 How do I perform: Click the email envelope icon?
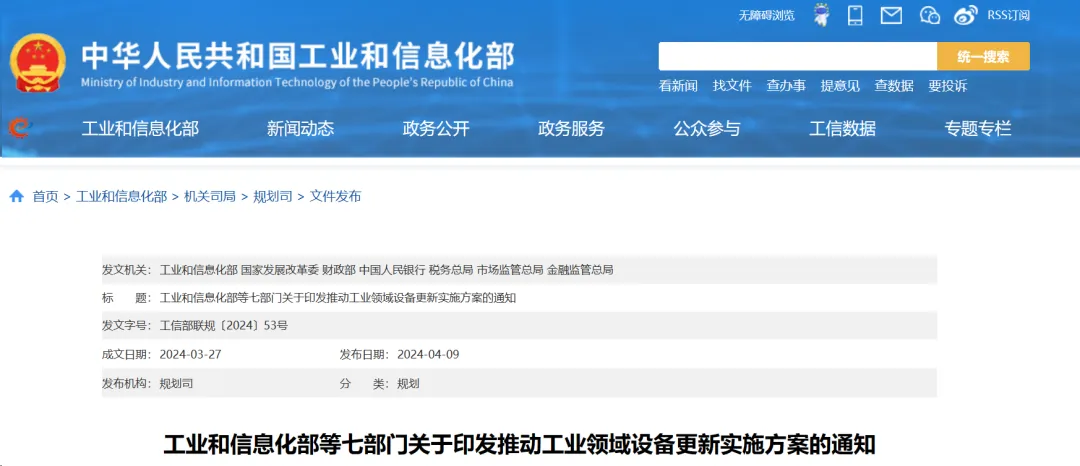891,15
